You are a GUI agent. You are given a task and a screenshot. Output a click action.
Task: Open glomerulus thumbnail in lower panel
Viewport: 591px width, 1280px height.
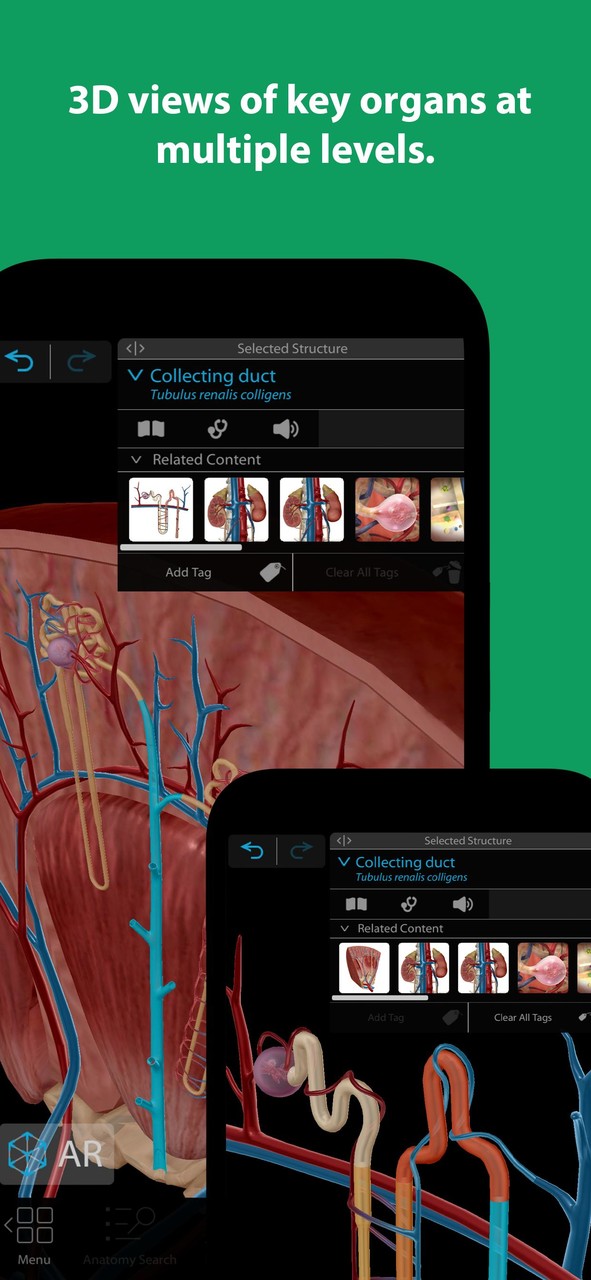(x=543, y=968)
